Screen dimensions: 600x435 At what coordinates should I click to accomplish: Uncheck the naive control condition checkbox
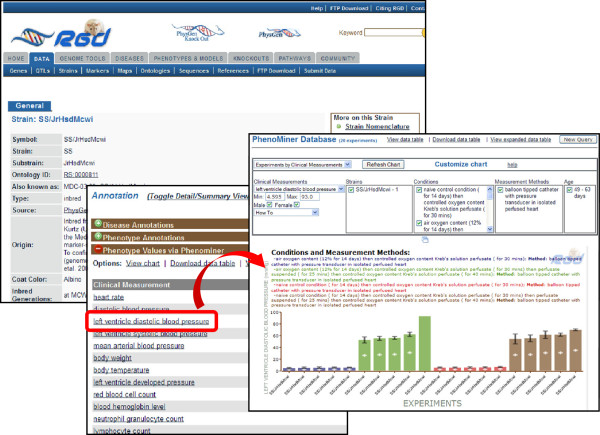tap(419, 190)
